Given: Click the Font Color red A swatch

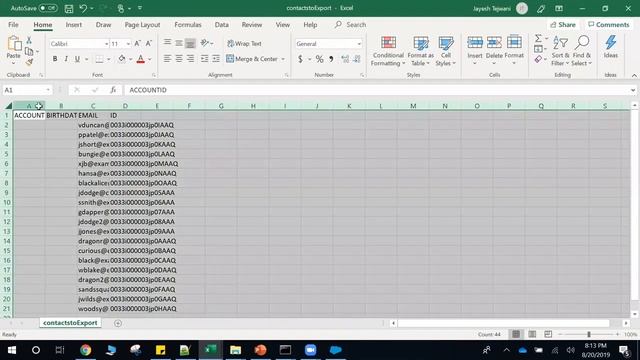Looking at the screenshot, I should tap(141, 59).
